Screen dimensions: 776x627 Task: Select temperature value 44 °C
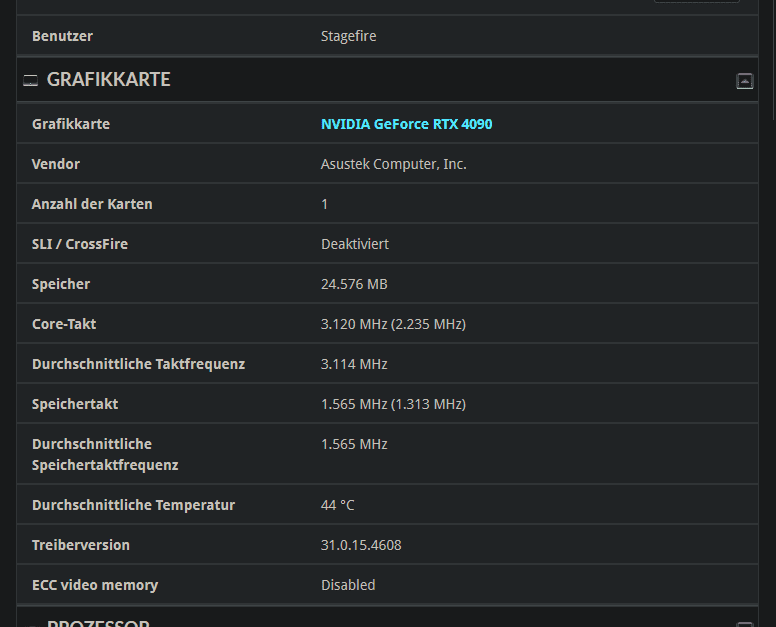338,505
